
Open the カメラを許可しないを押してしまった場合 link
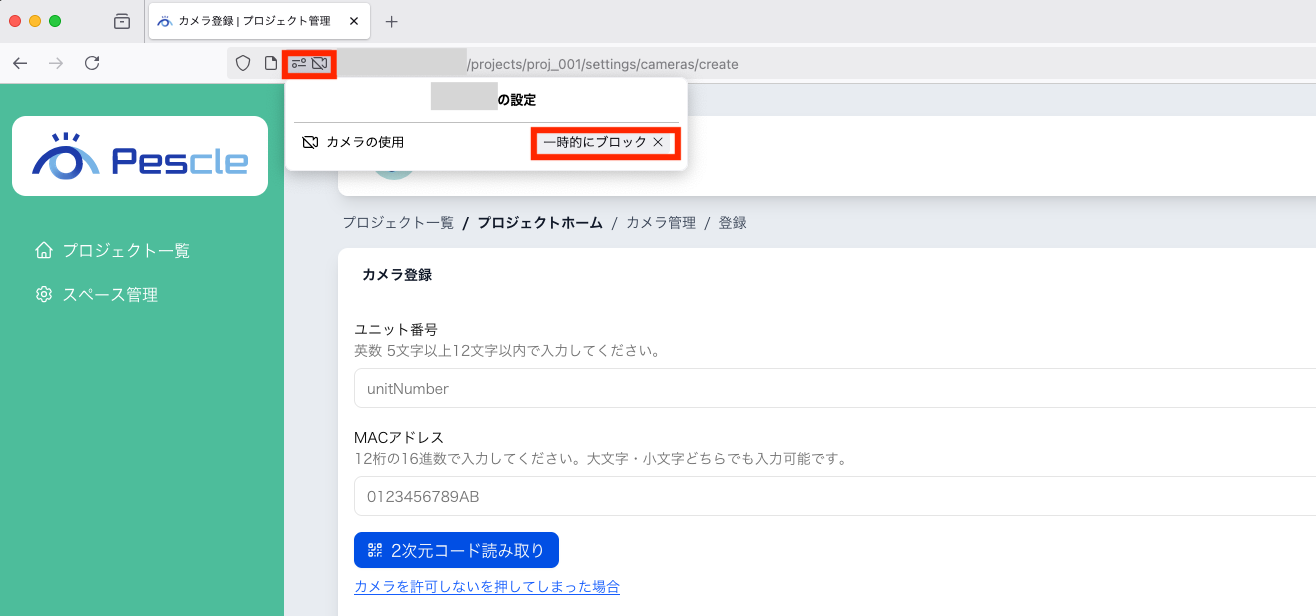486,587
